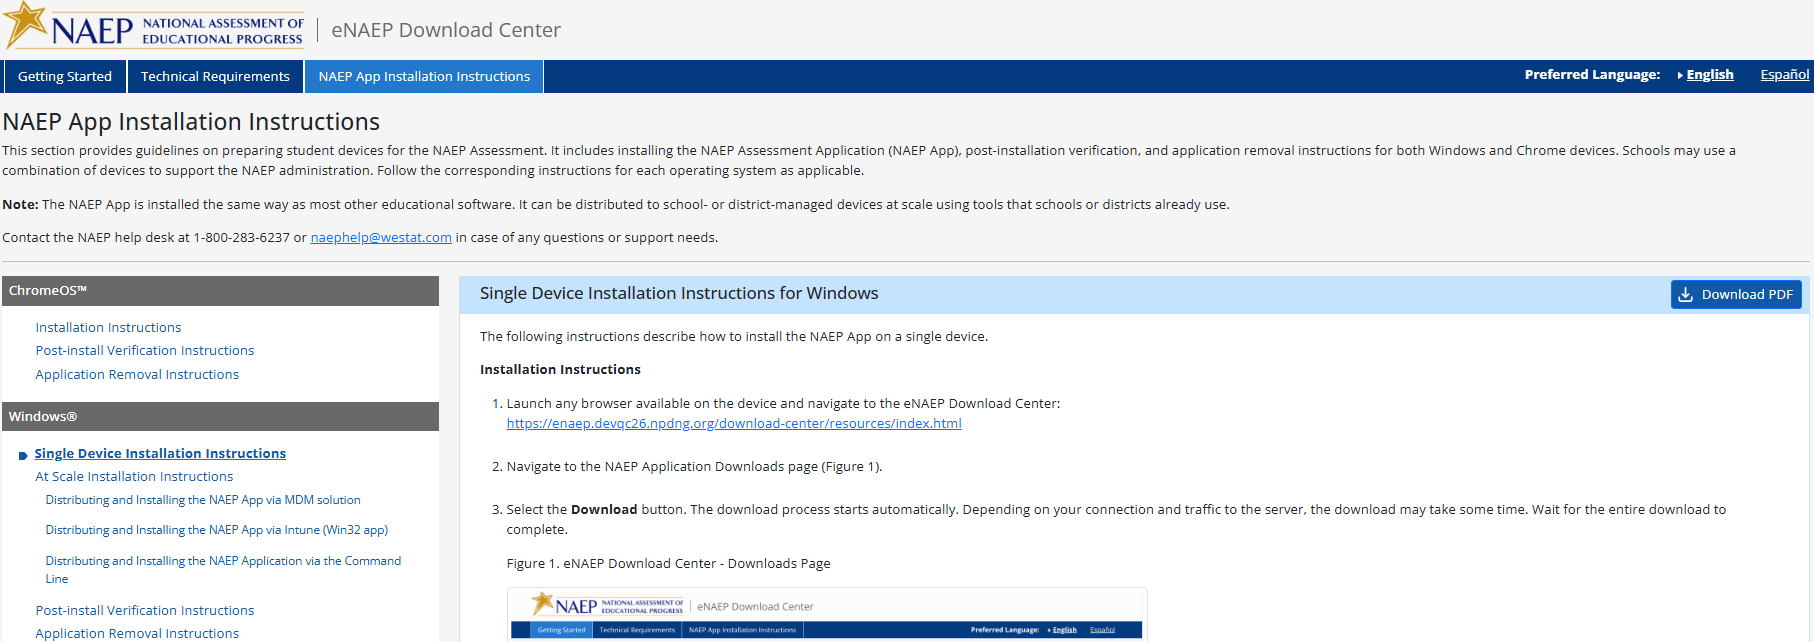Switch preferred language to English

click(x=1710, y=75)
